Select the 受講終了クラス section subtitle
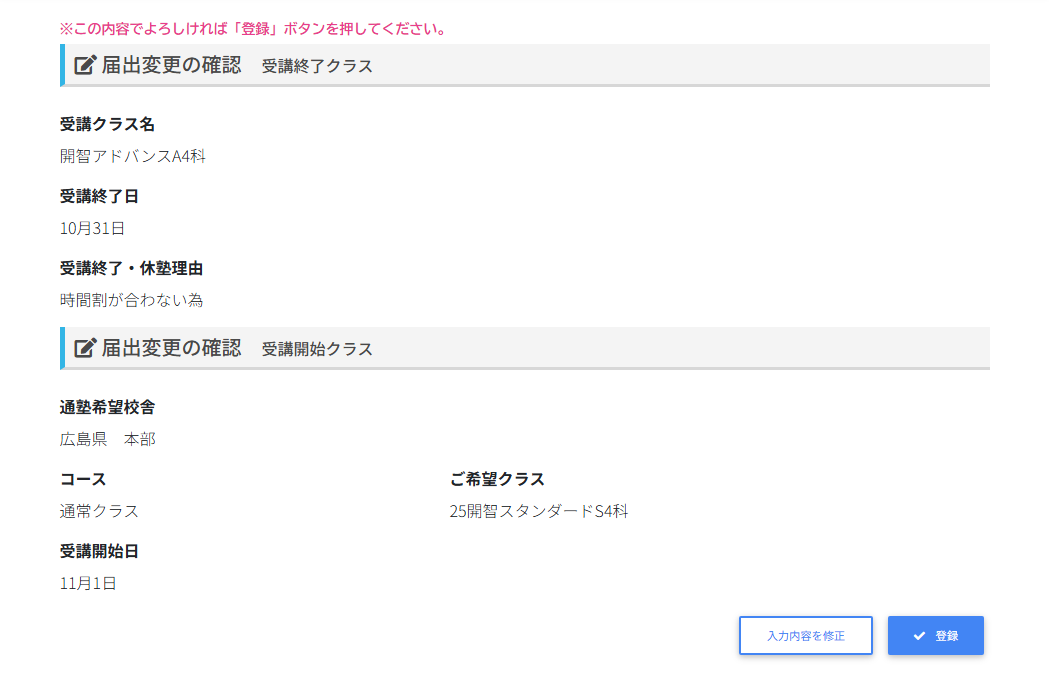The image size is (1049, 673). coord(317,67)
